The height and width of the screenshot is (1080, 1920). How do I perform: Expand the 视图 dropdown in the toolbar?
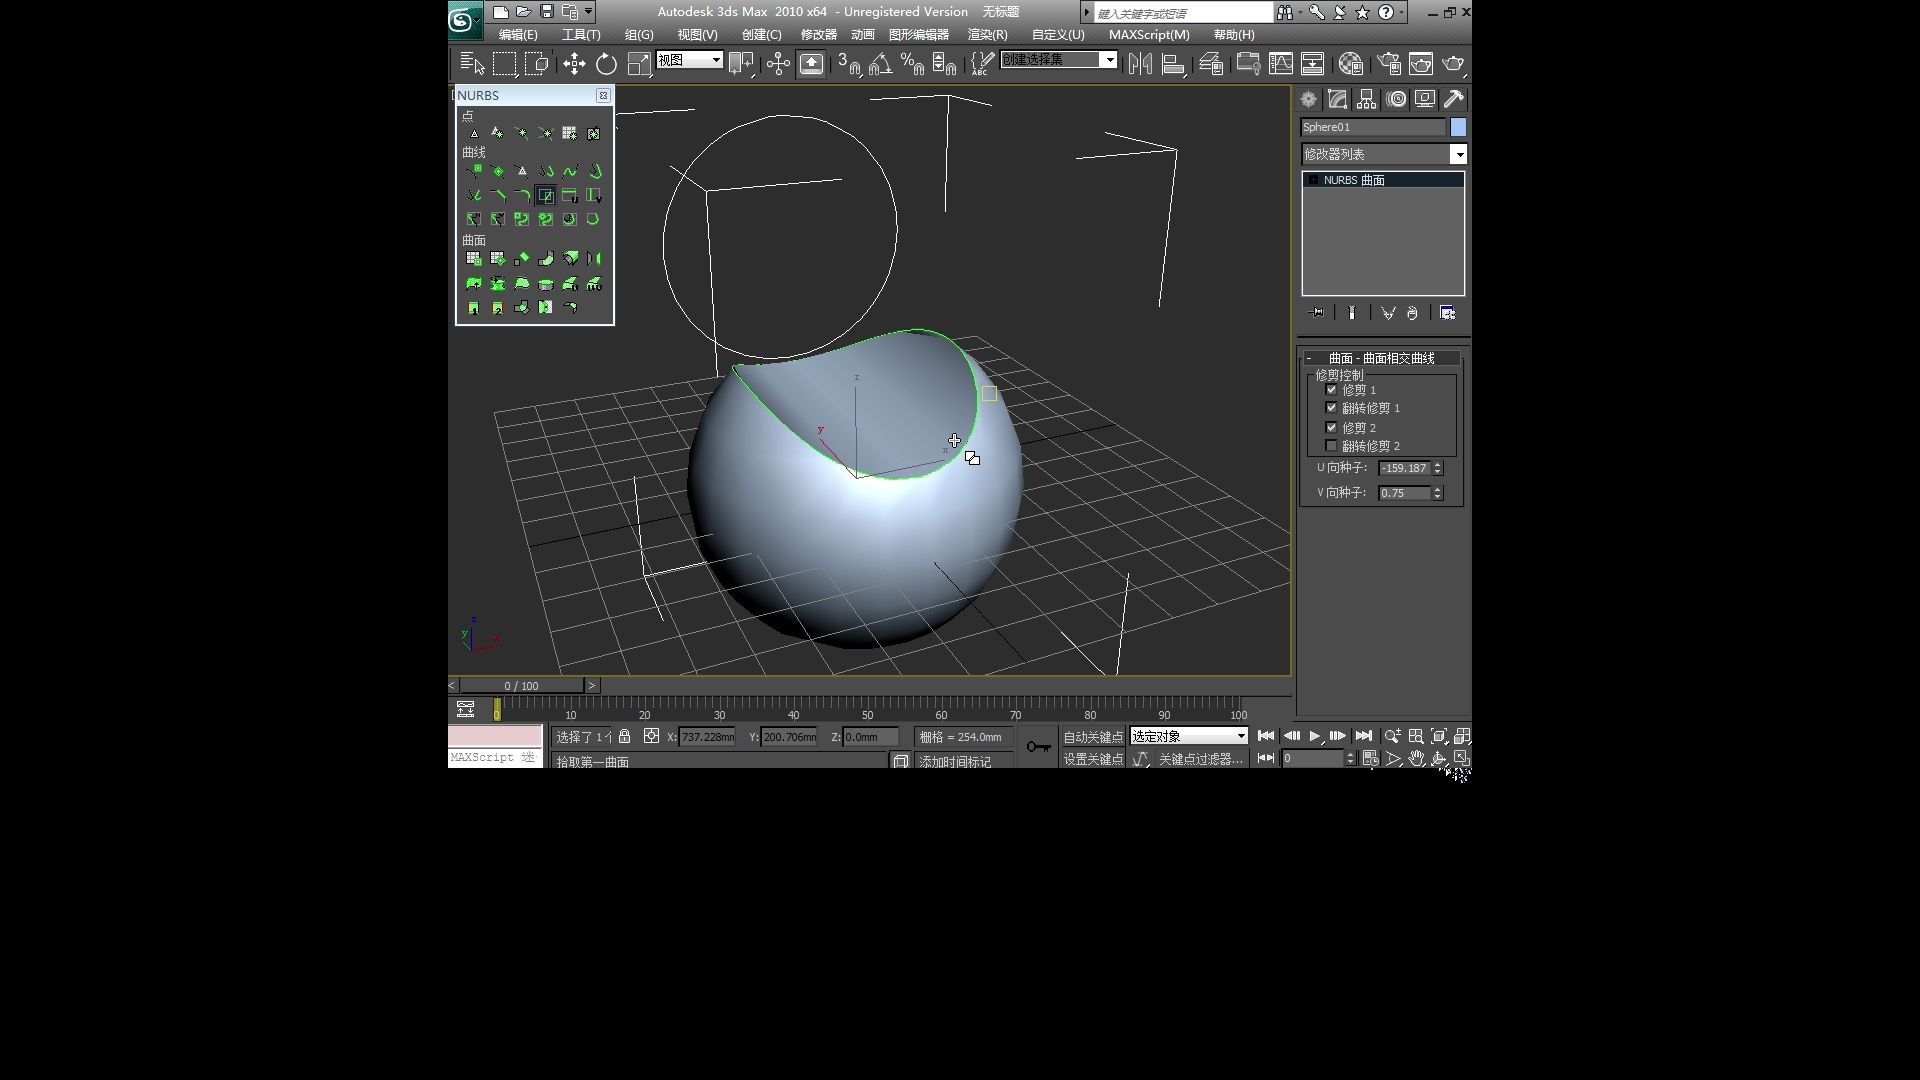point(714,60)
